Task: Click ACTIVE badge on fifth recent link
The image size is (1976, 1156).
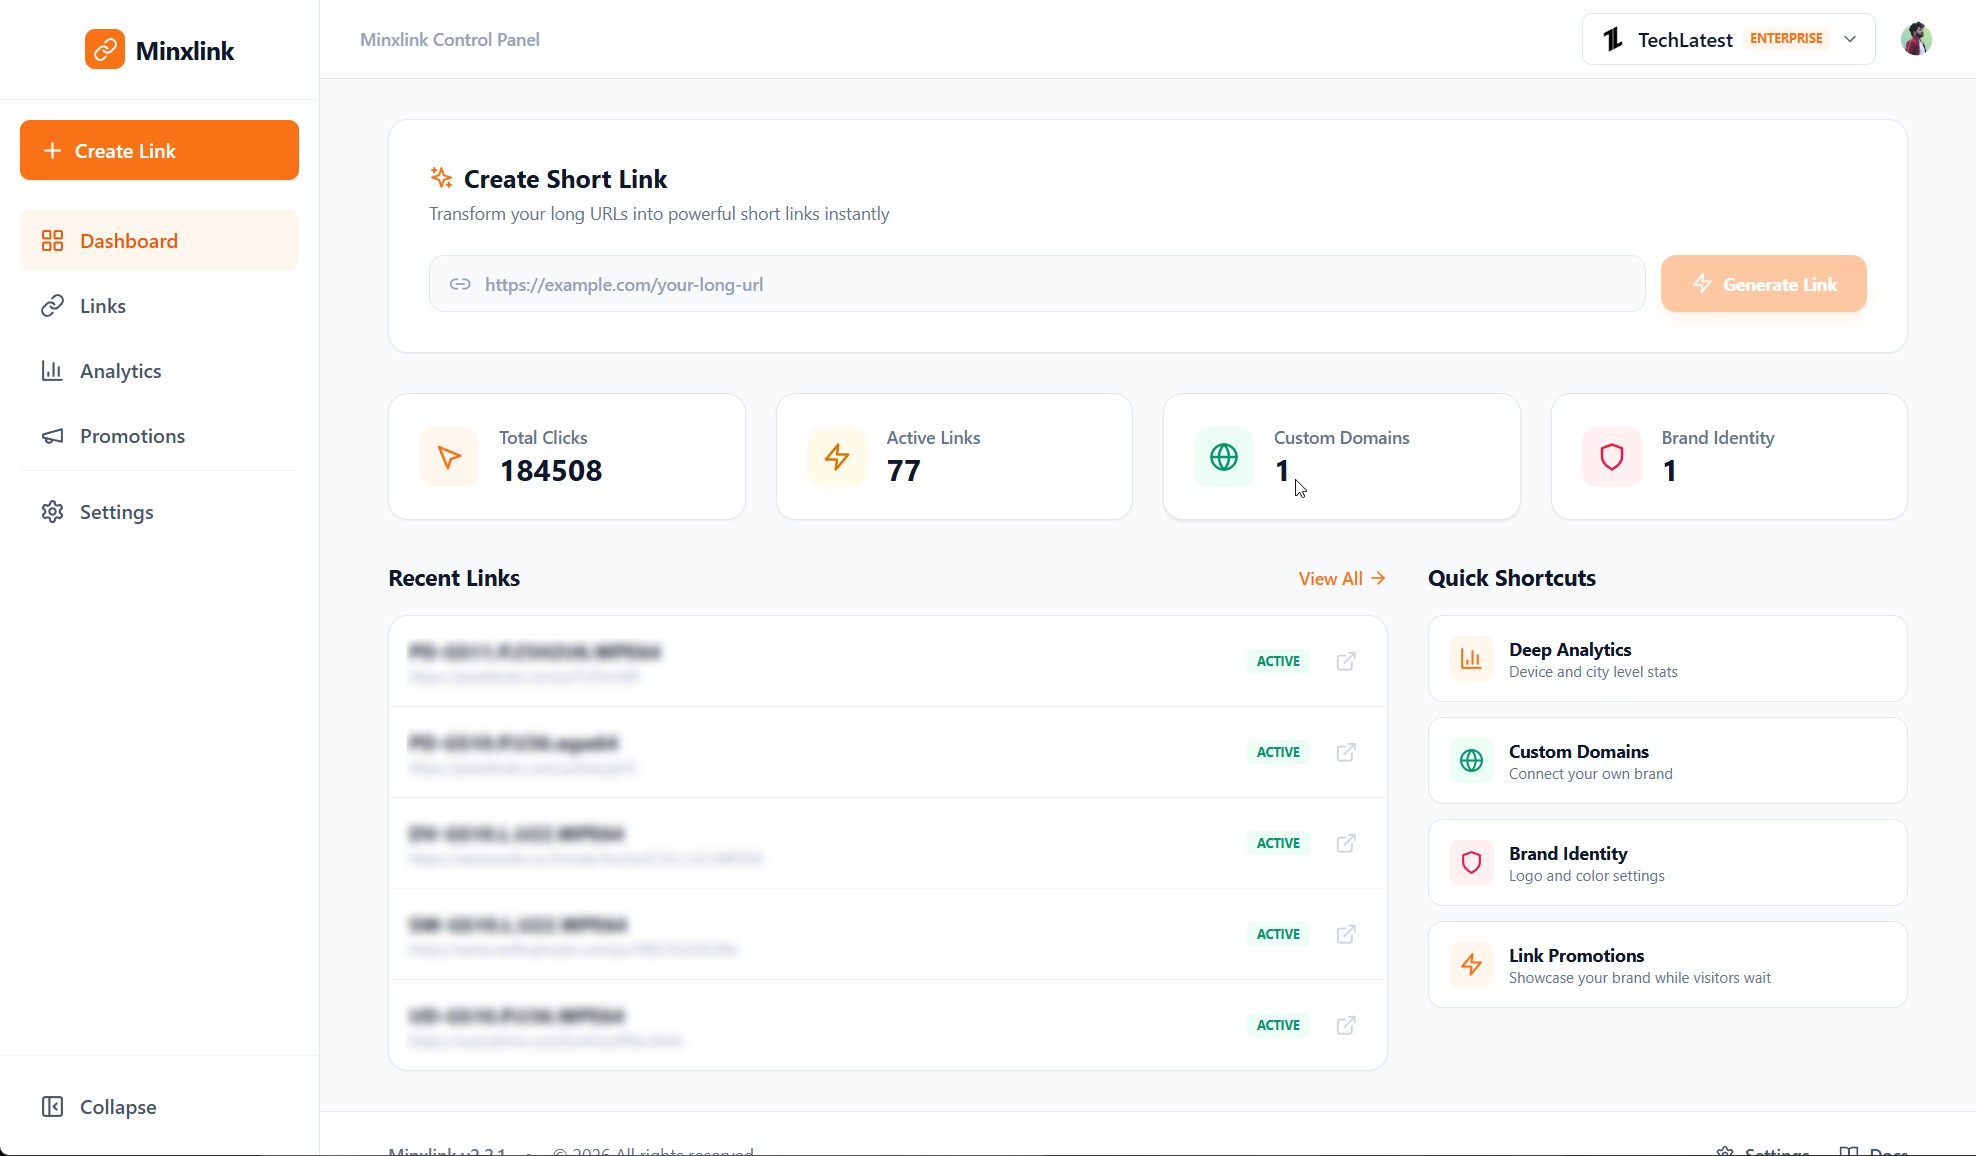Action: coord(1278,1025)
